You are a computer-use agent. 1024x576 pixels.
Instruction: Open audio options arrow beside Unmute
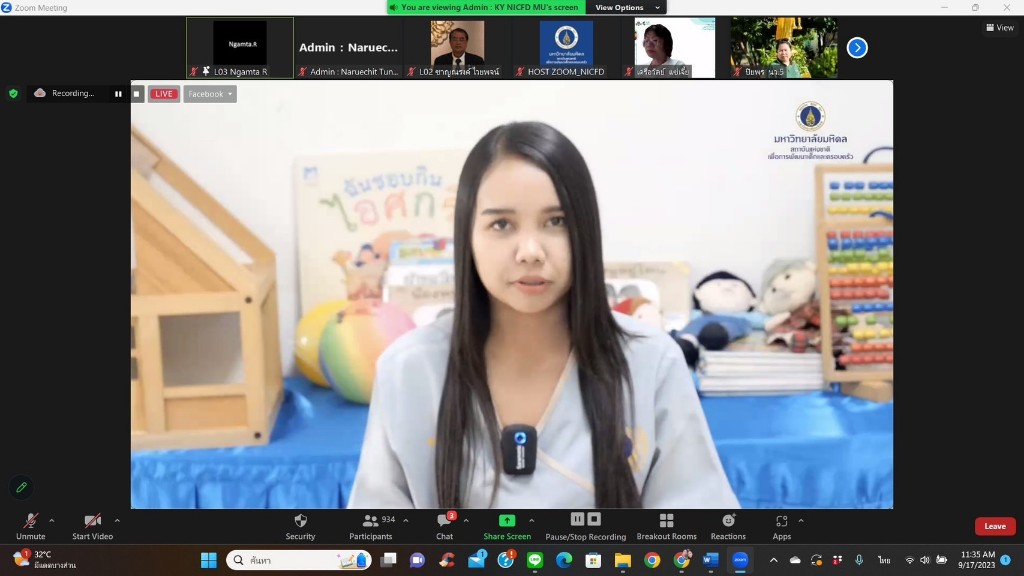[x=52, y=520]
